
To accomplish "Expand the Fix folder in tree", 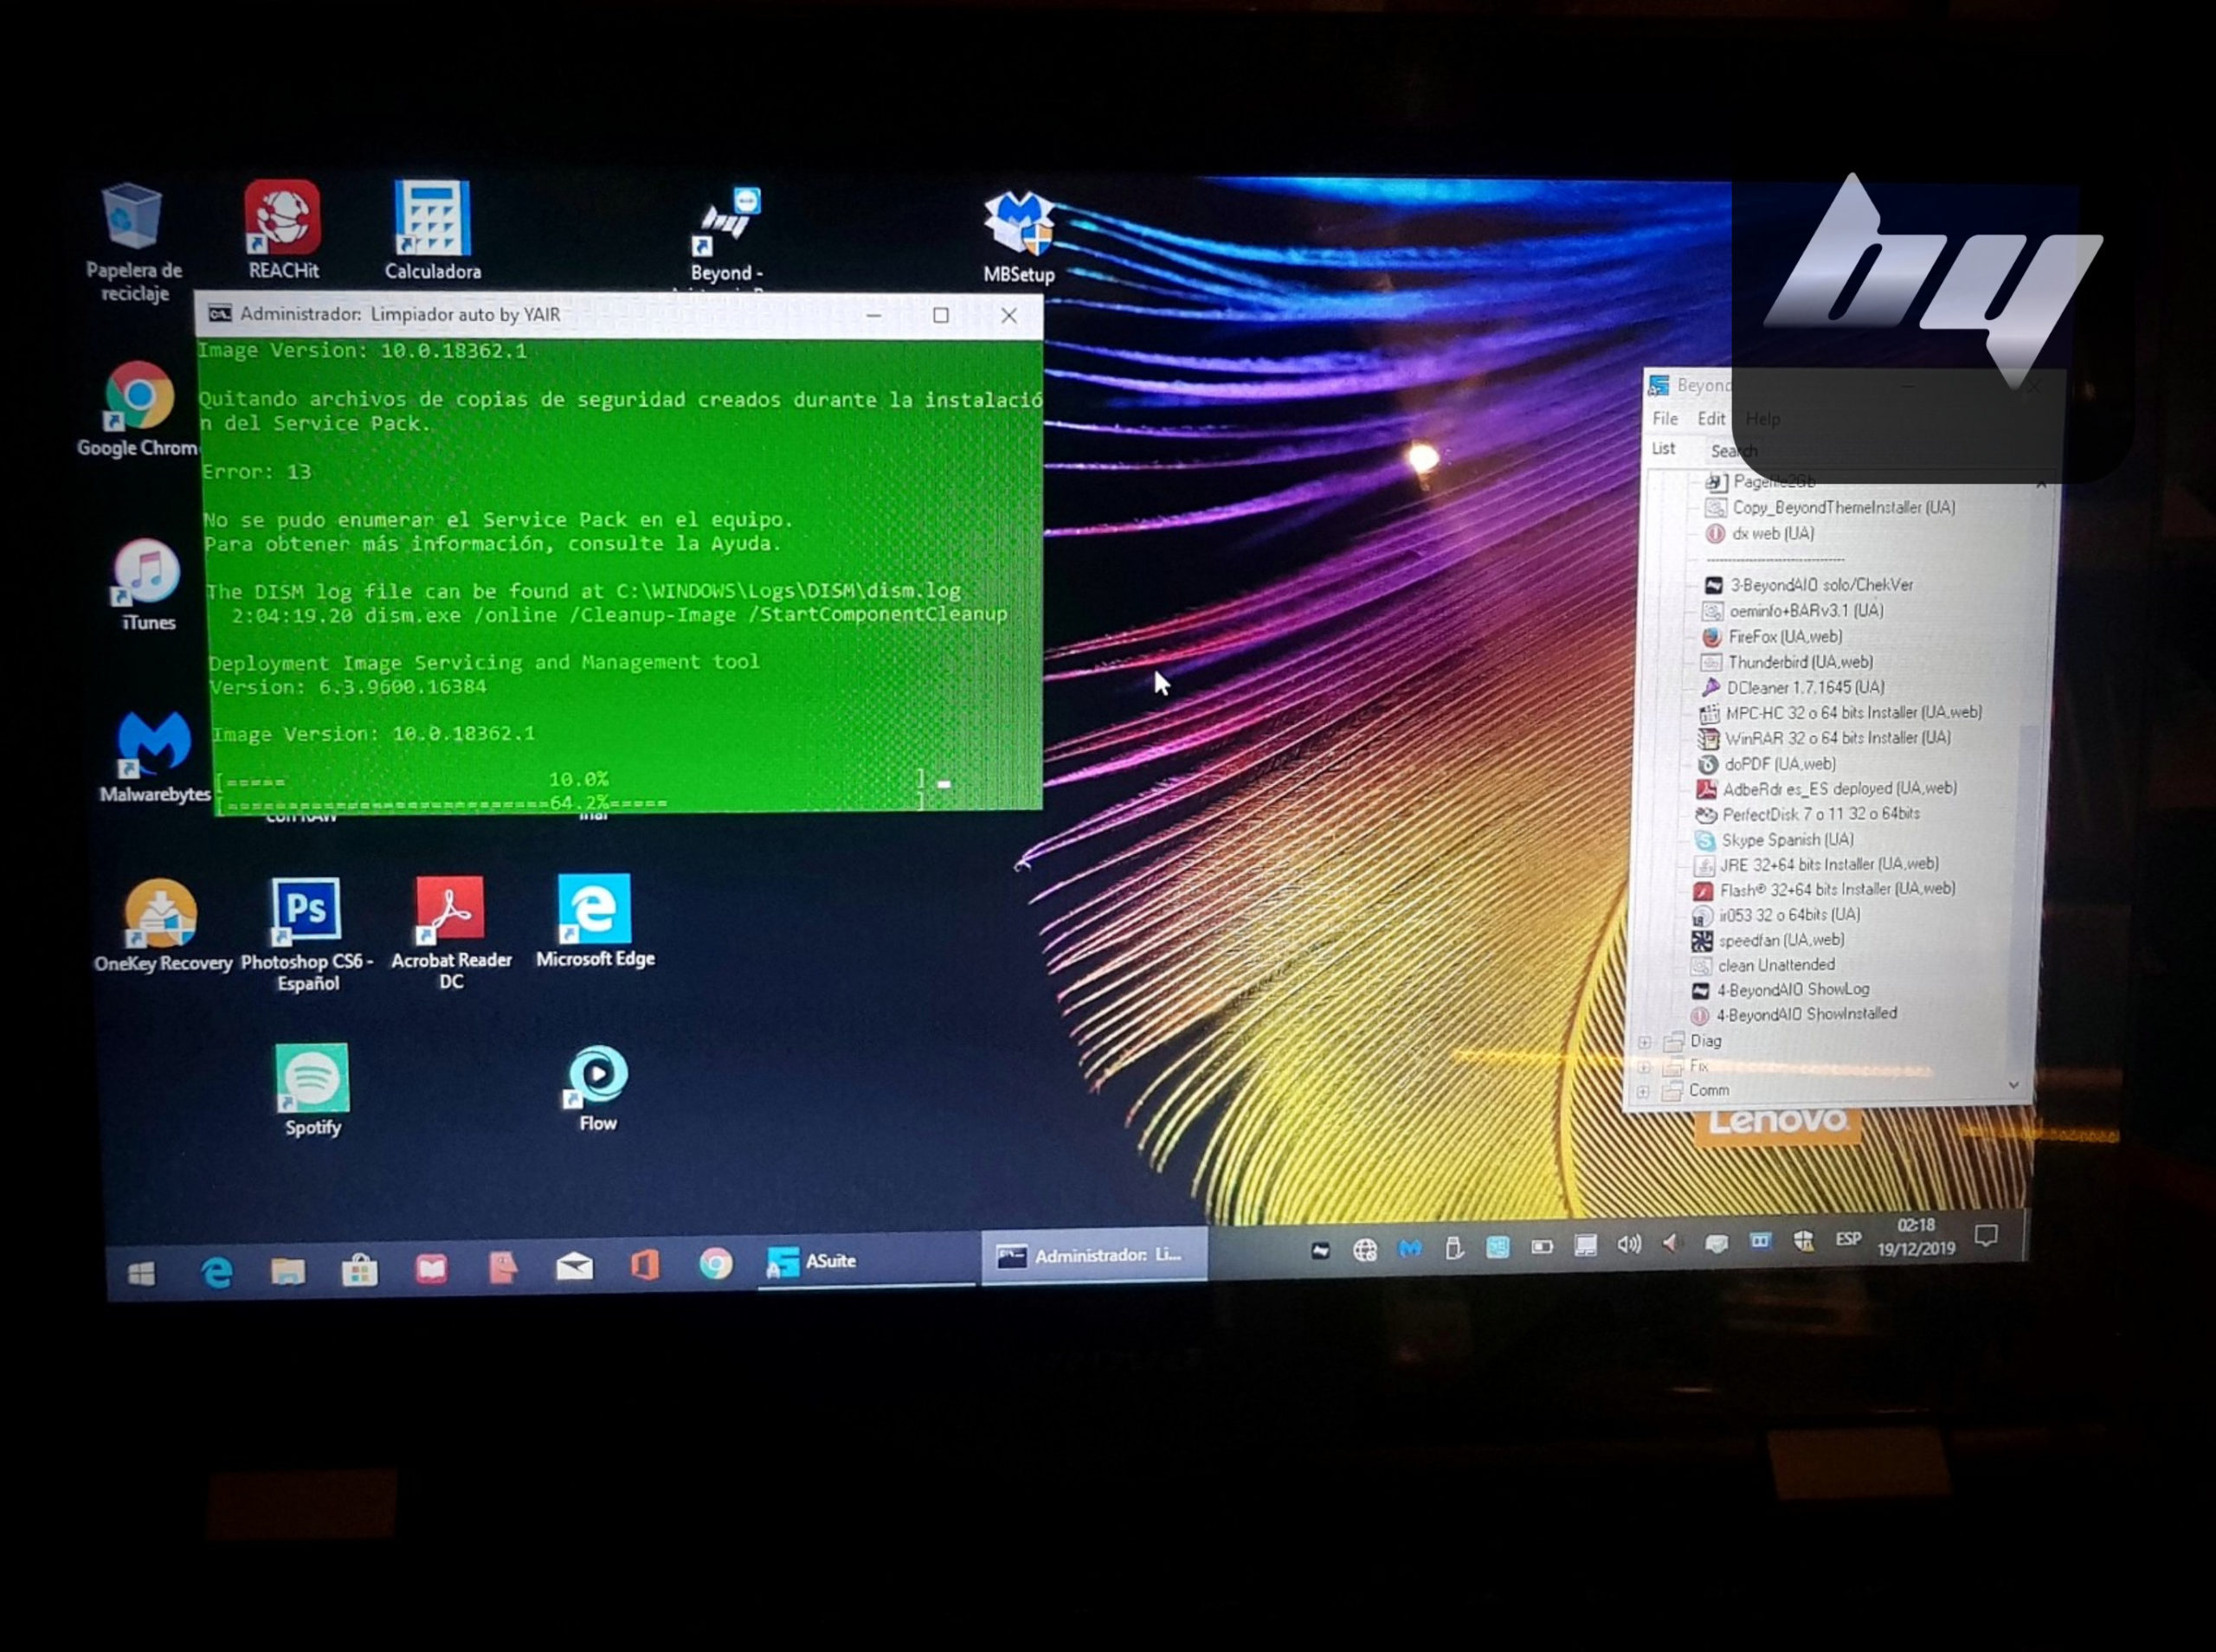I will [x=1644, y=1067].
